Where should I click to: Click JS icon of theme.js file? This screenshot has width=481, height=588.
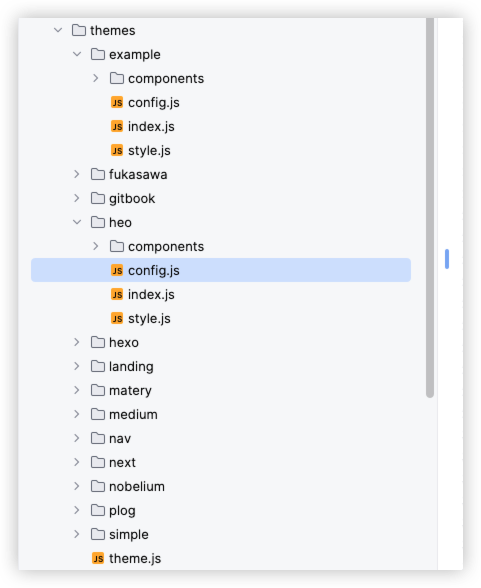tap(98, 558)
